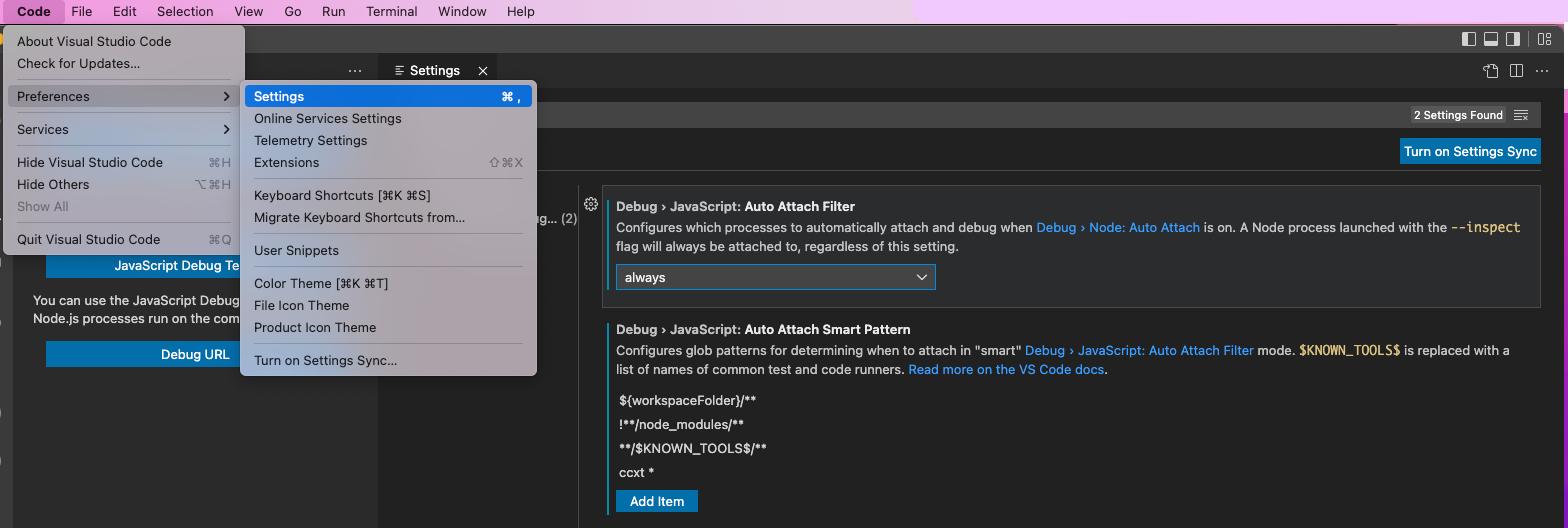1568x528 pixels.
Task: Open gear menu for Auto Attach Filter
Action: [591, 204]
